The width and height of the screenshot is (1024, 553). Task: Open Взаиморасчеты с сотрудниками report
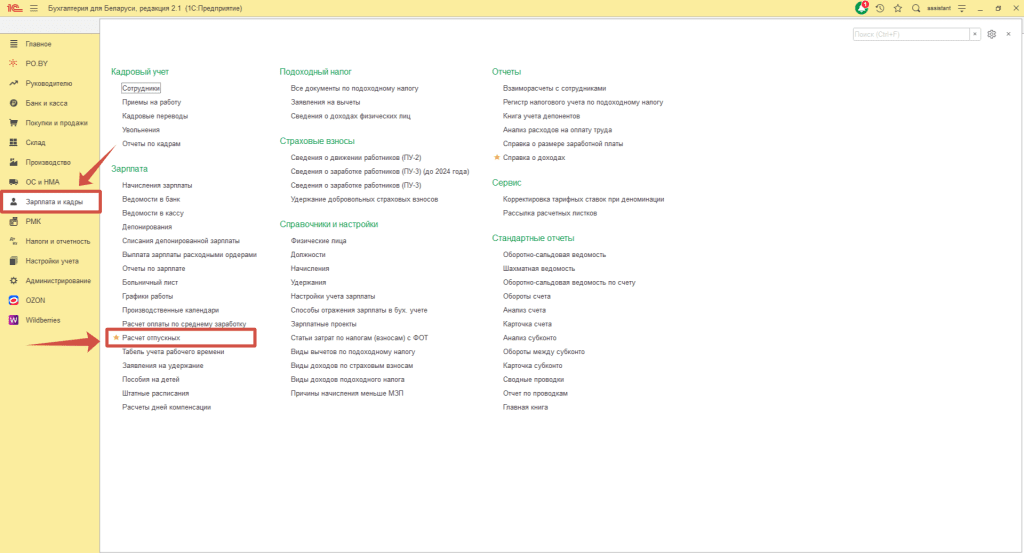(554, 88)
